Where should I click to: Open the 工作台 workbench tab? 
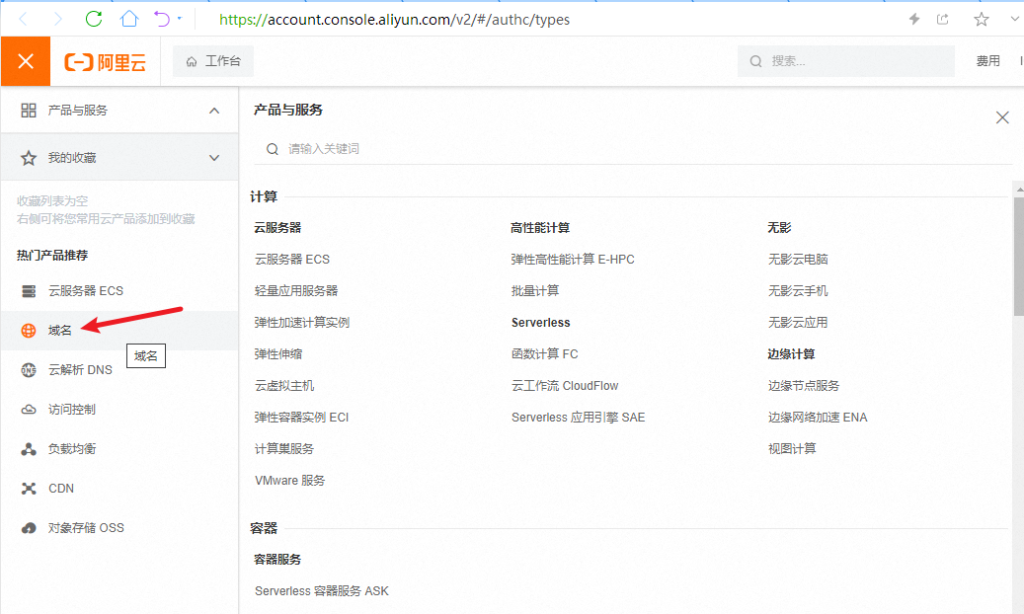(213, 61)
